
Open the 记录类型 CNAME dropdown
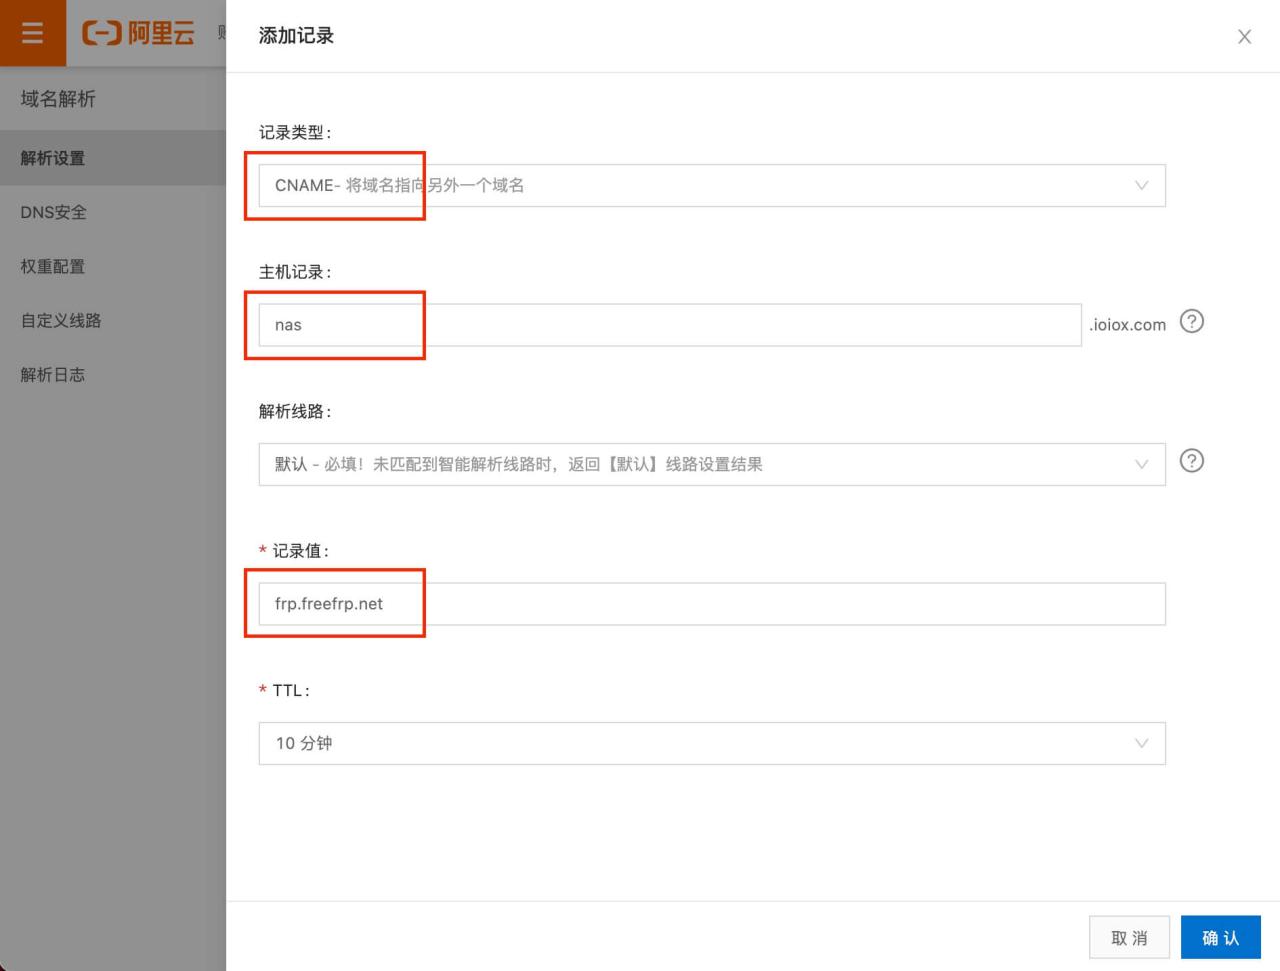point(712,185)
